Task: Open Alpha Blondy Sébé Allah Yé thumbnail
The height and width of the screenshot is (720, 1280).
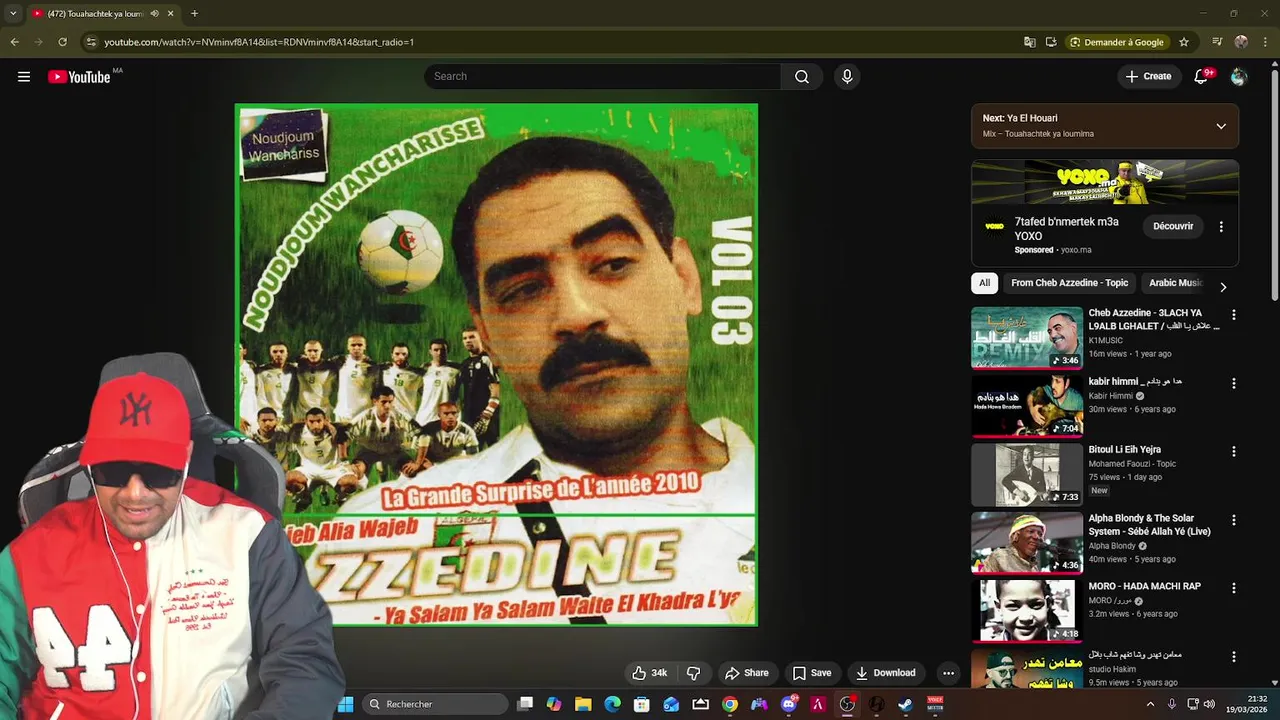Action: [x=1027, y=543]
